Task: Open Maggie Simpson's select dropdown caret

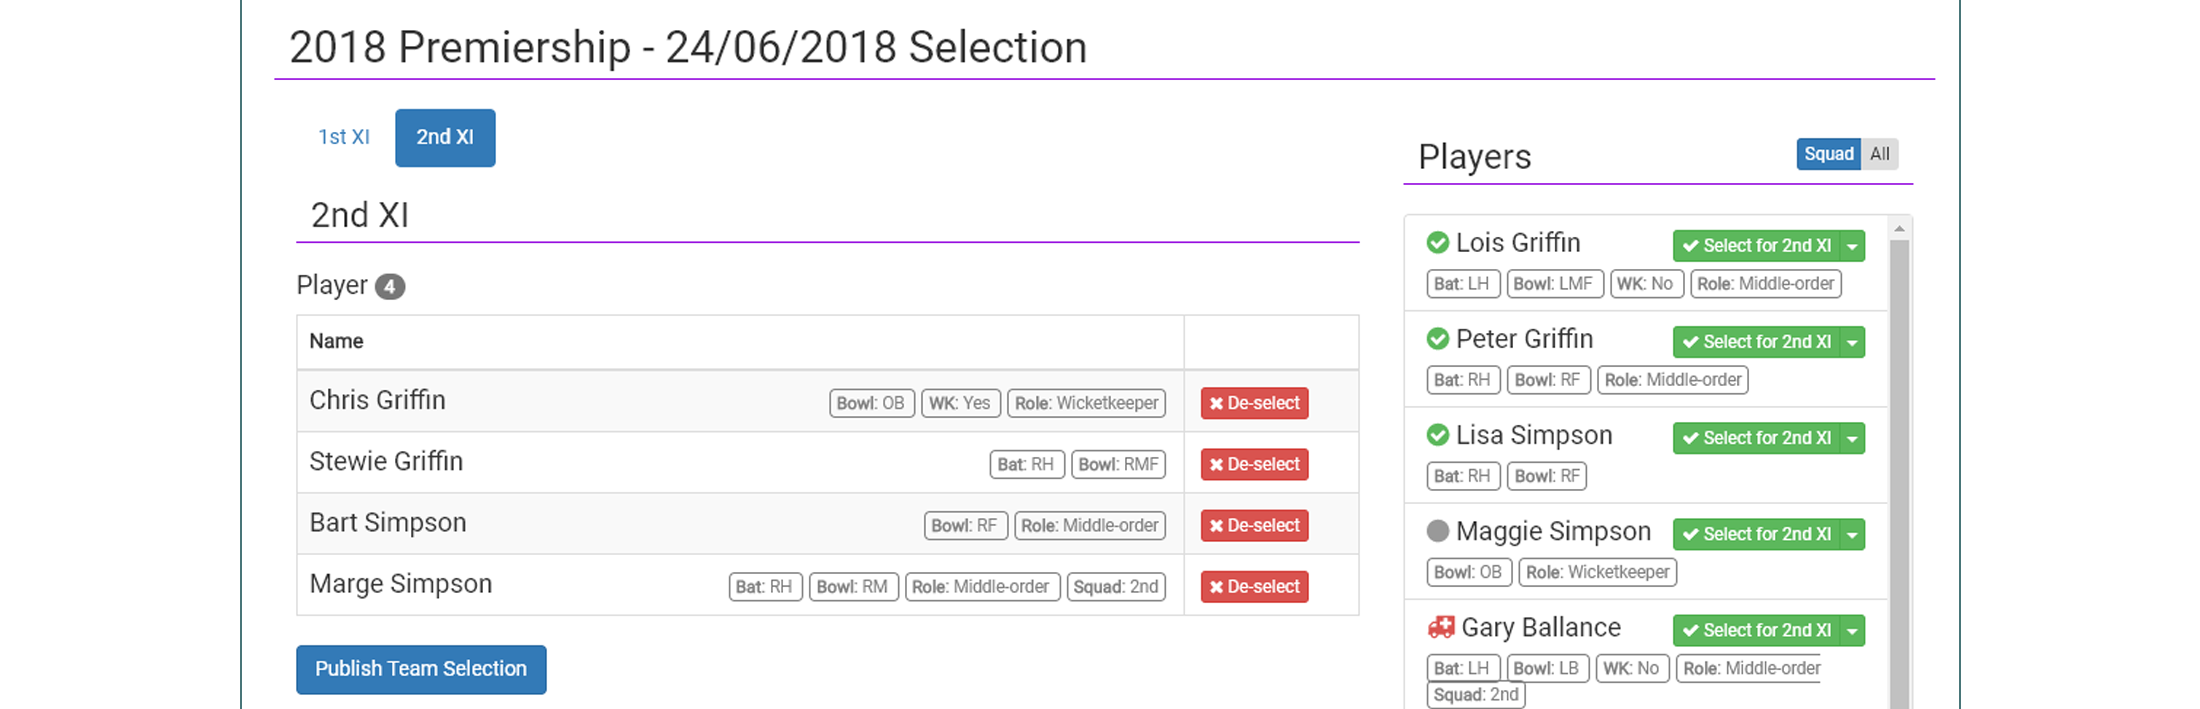Action: pos(1853,534)
